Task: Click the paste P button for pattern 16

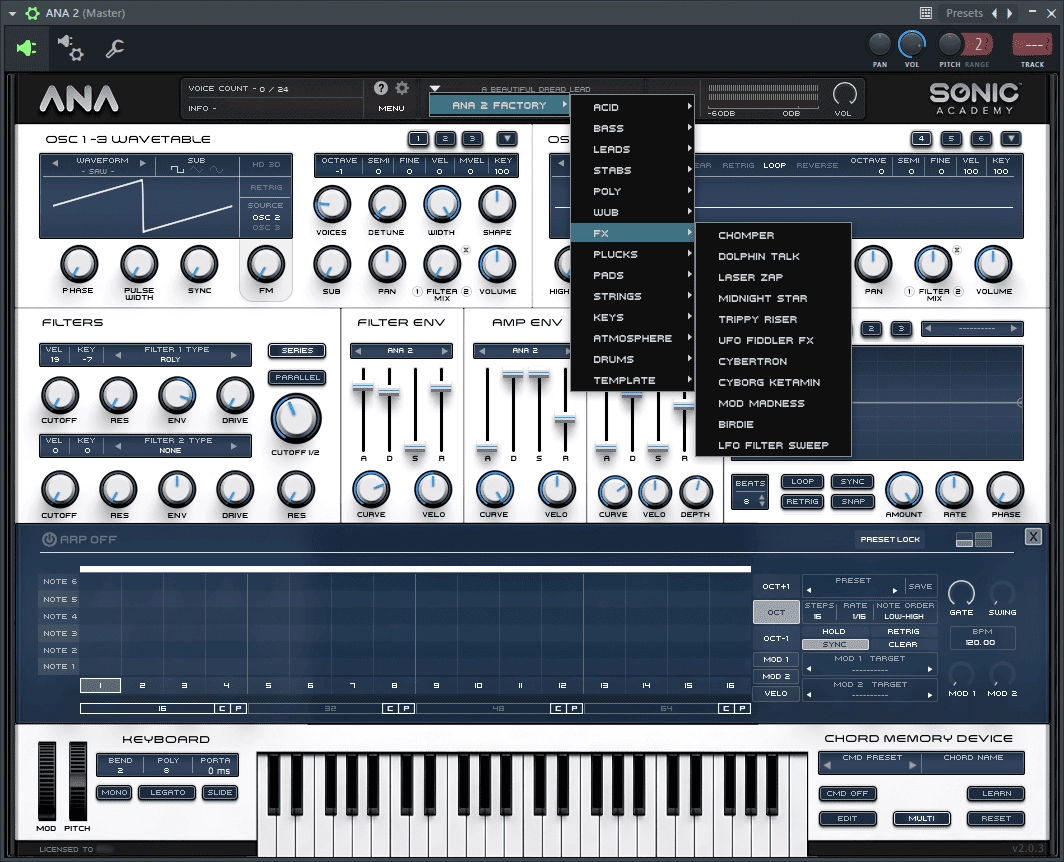Action: 238,709
